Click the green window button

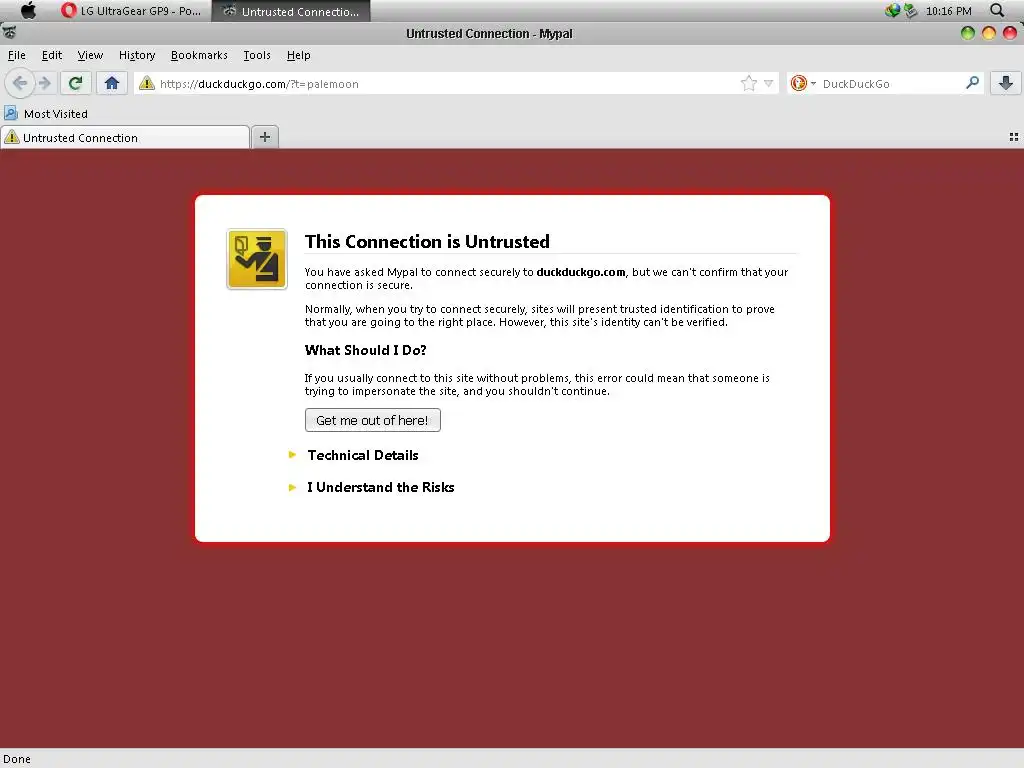968,33
